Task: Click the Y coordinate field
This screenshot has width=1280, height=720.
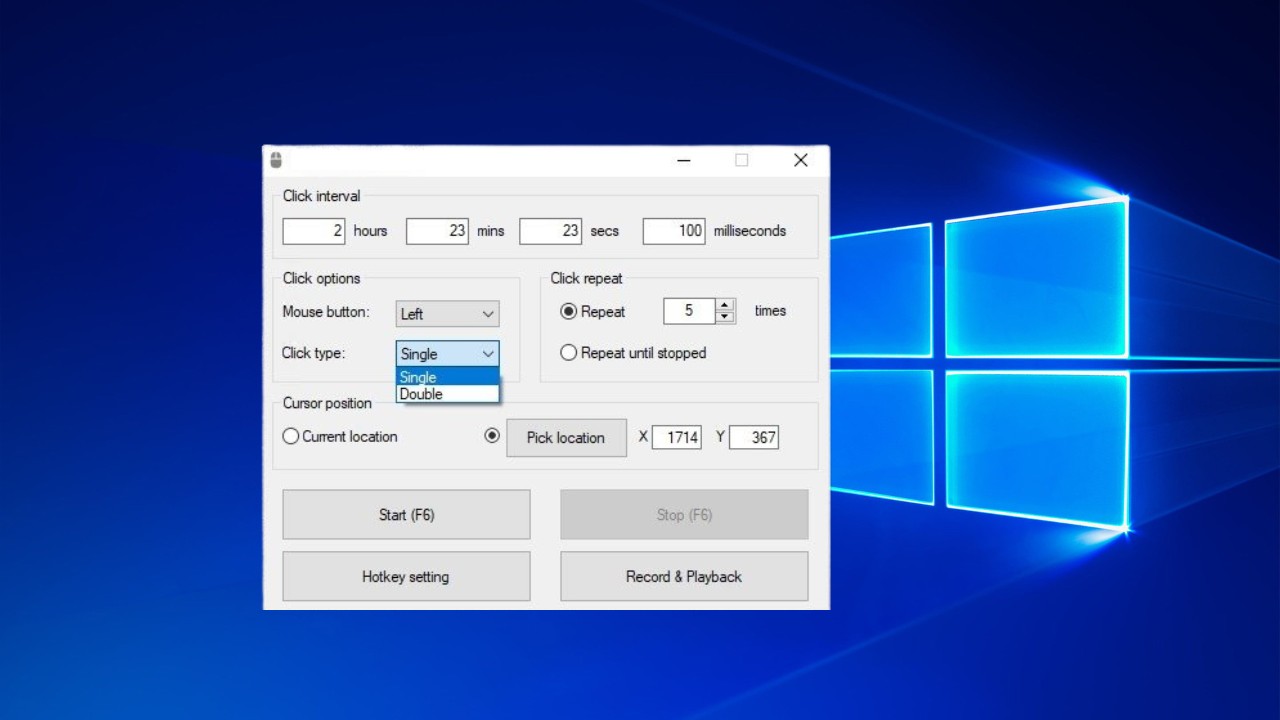Action: [x=754, y=437]
